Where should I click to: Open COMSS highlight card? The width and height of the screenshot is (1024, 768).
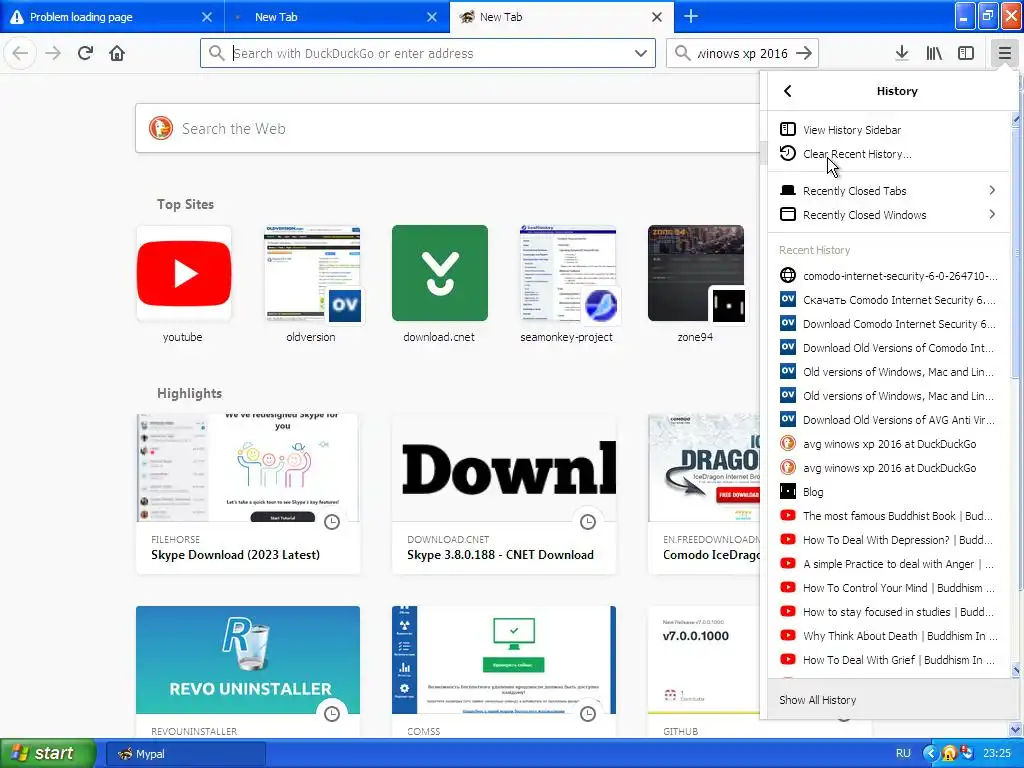click(504, 673)
